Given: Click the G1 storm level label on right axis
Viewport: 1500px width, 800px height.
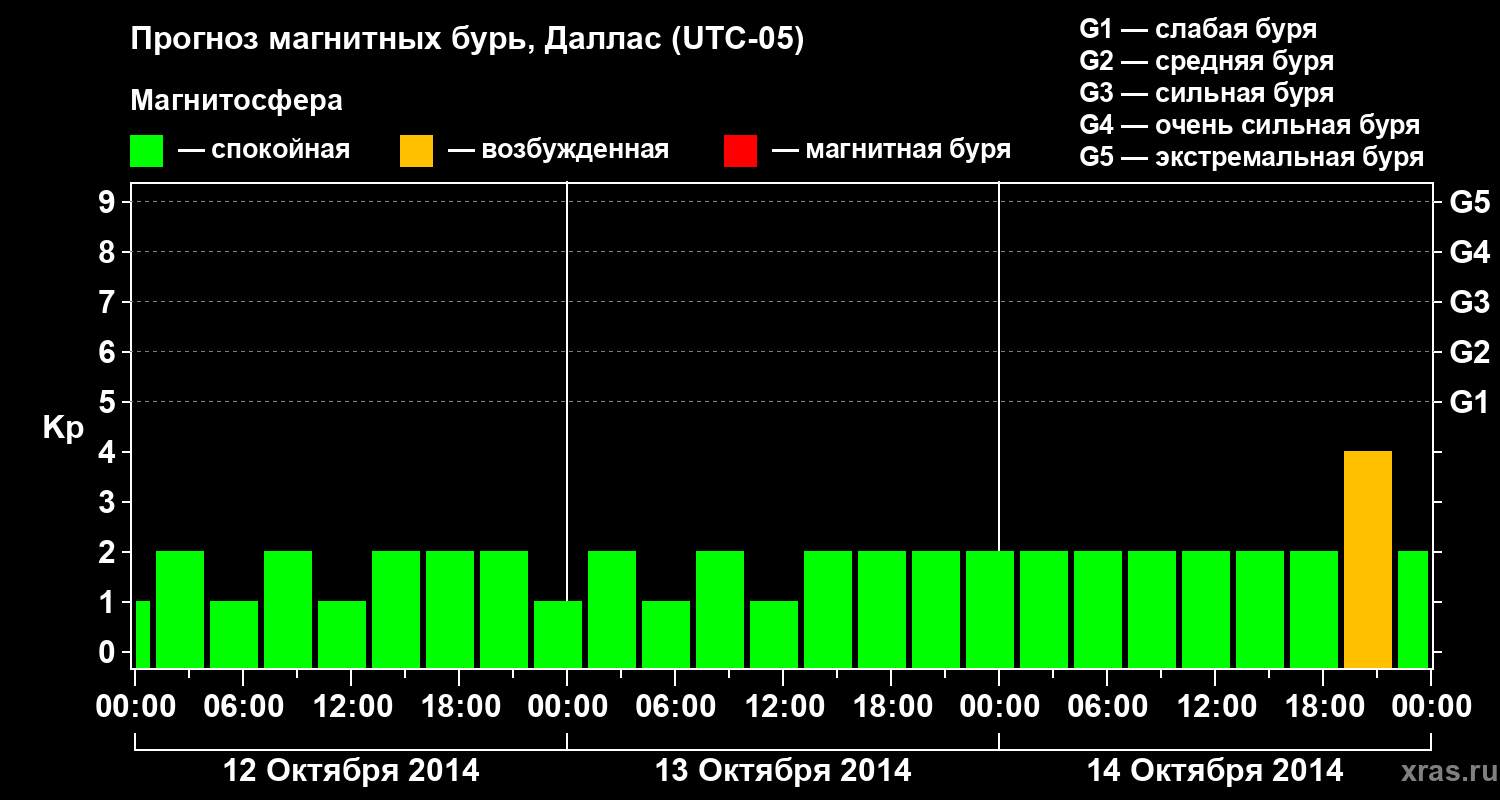Looking at the screenshot, I should tap(1469, 402).
